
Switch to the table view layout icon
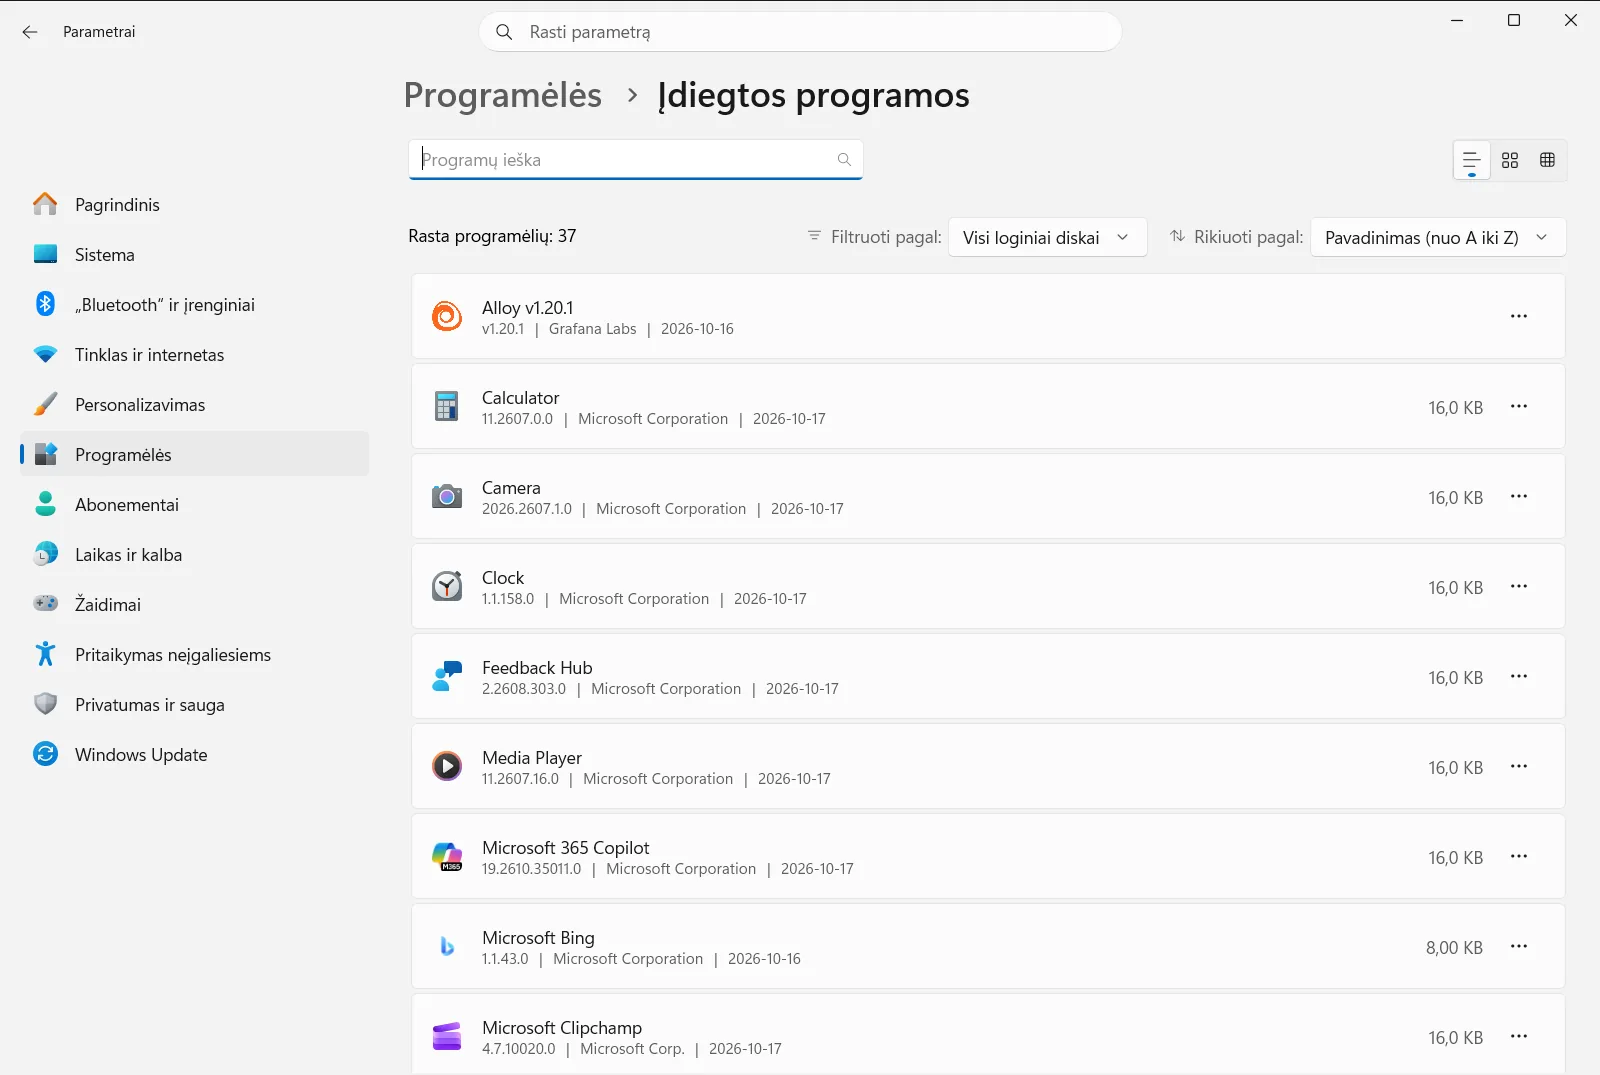pos(1547,160)
